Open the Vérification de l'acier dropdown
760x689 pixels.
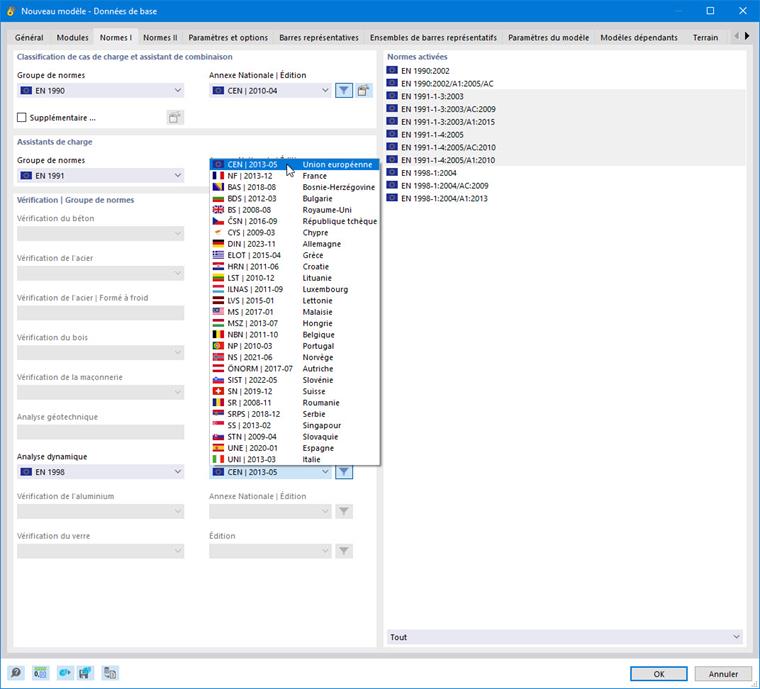(100, 273)
